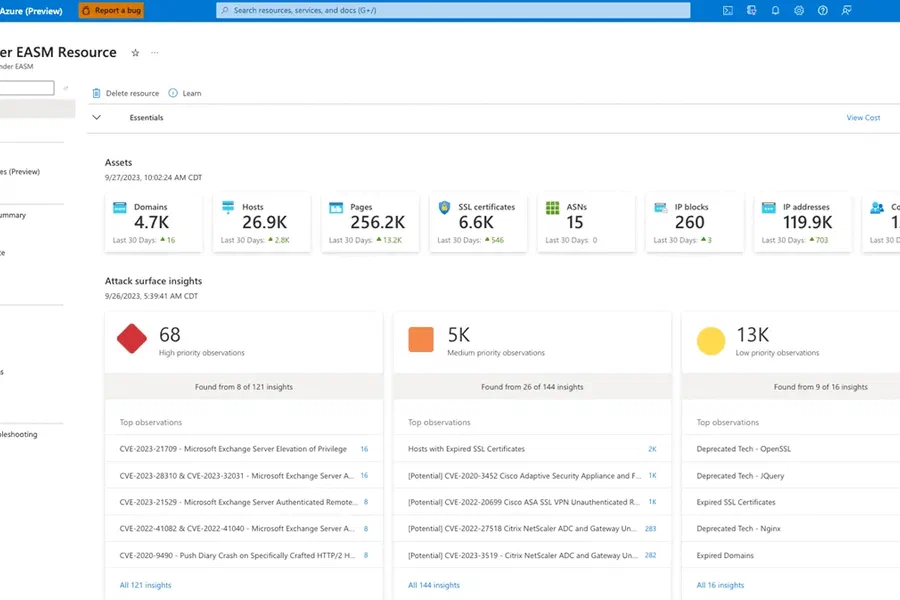Click the 256.2K Pages count
Viewport: 900px width, 600px height.
coord(378,222)
